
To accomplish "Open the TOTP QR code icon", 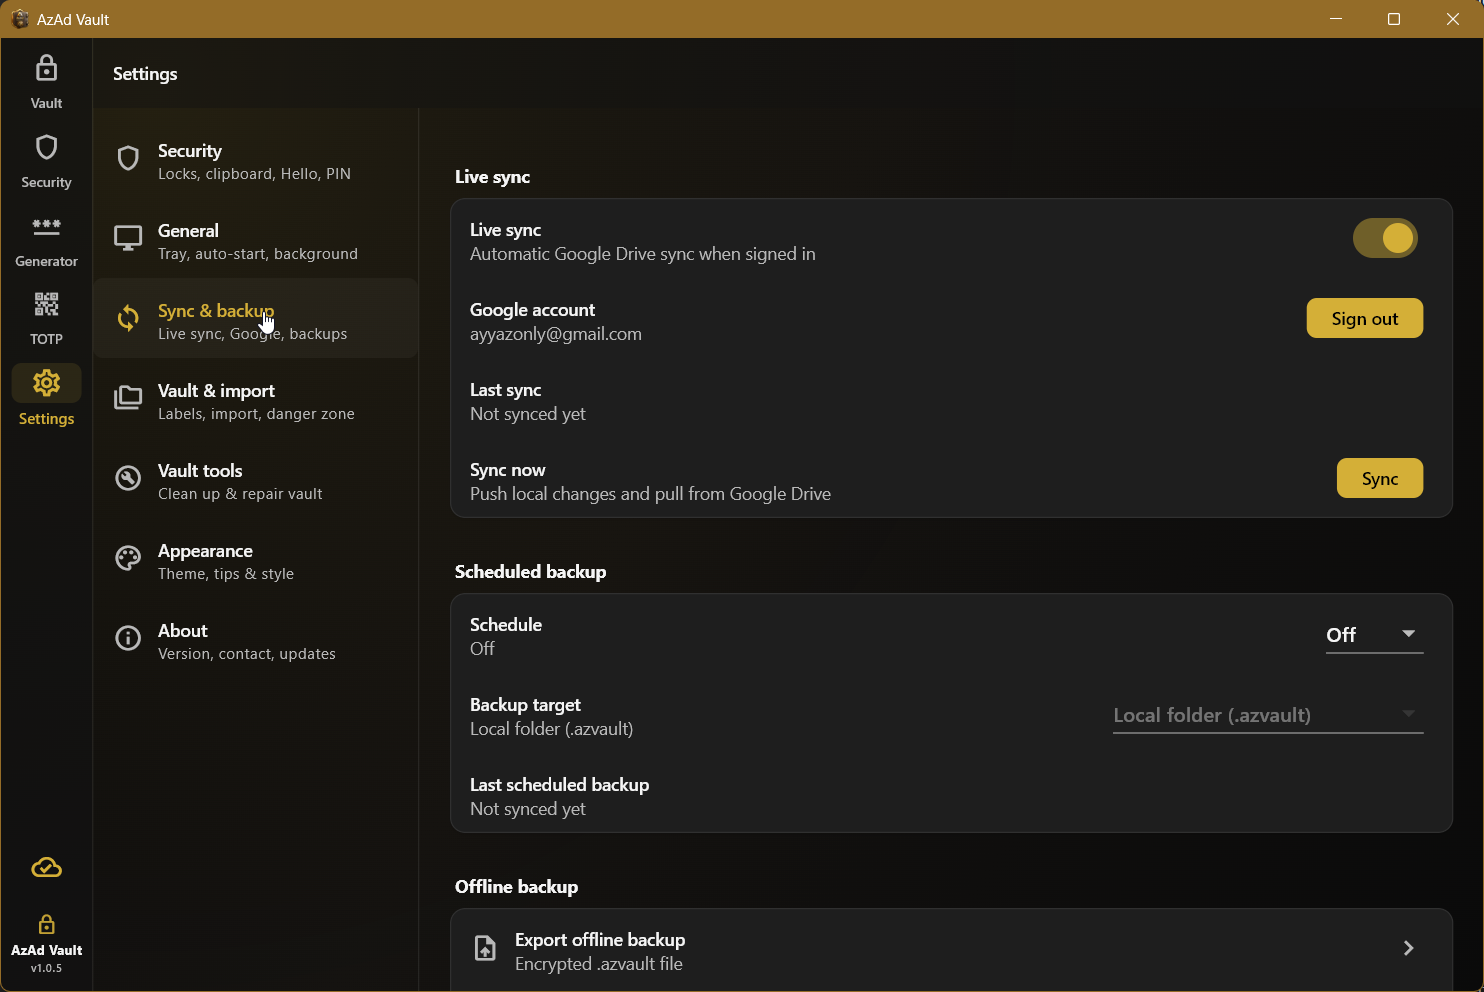I will pyautogui.click(x=46, y=304).
